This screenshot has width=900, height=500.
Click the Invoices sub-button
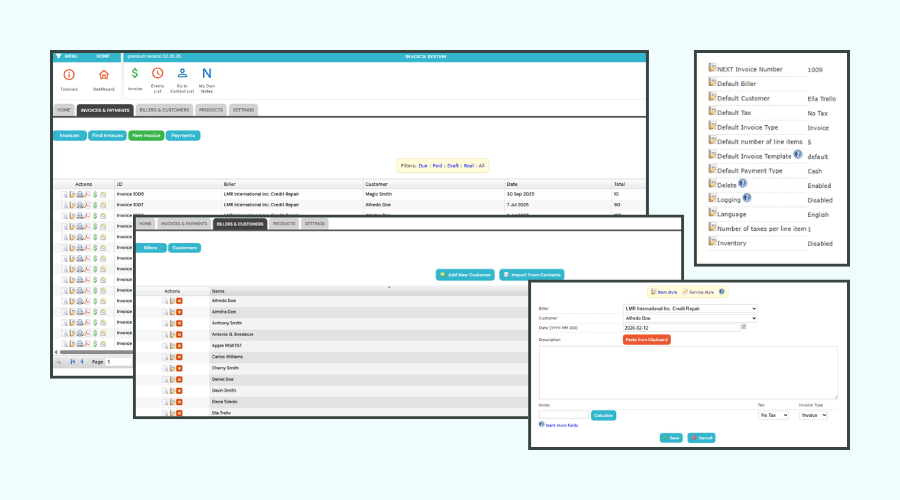point(69,135)
